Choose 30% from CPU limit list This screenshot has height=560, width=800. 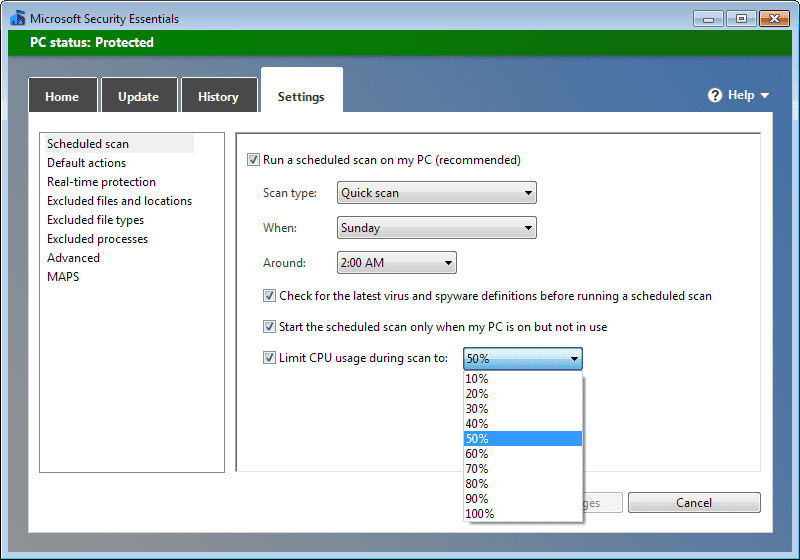click(x=522, y=409)
